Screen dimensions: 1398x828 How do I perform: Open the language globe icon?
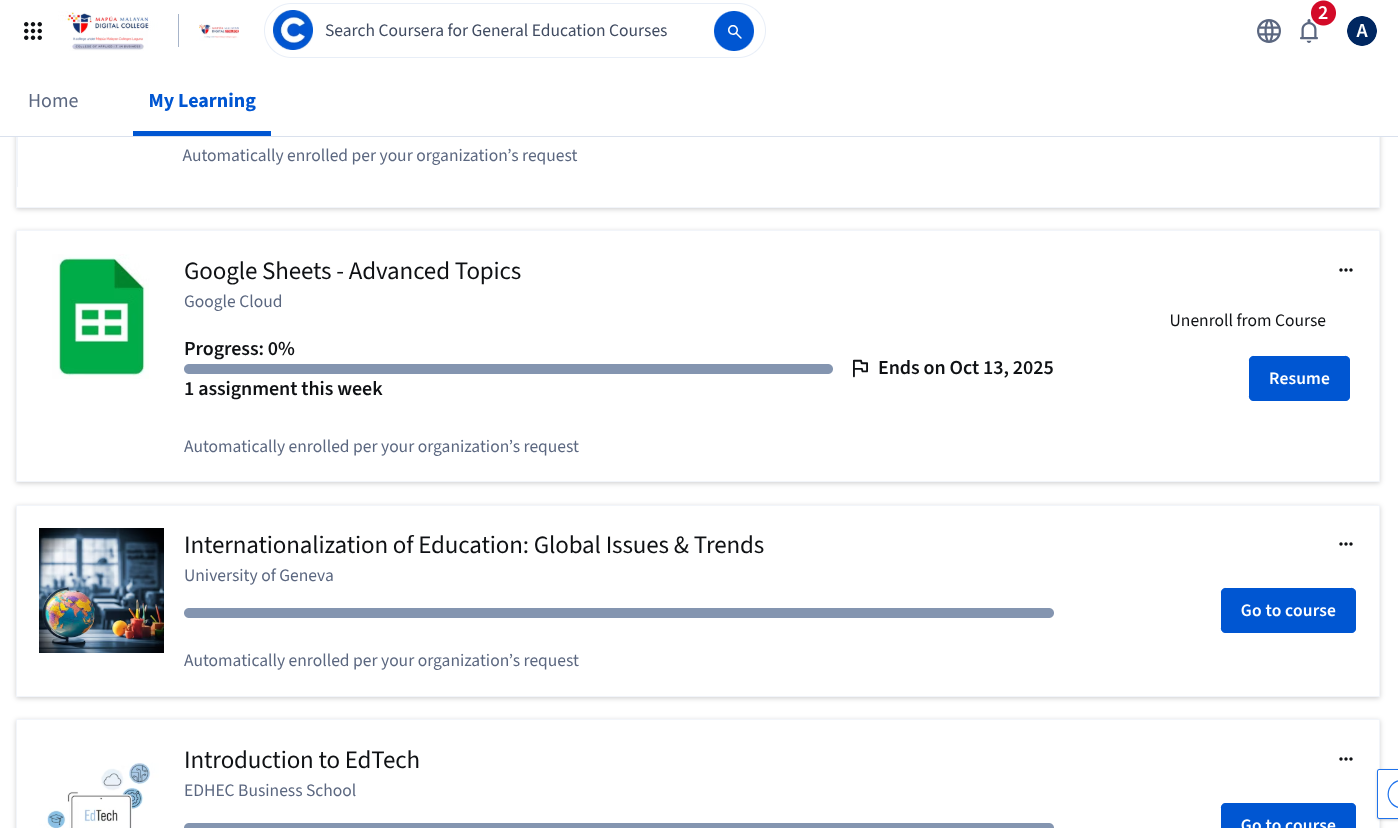1268,31
